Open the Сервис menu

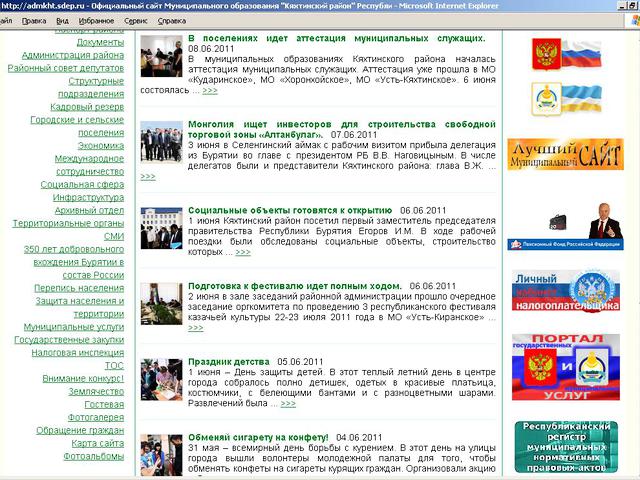click(136, 21)
